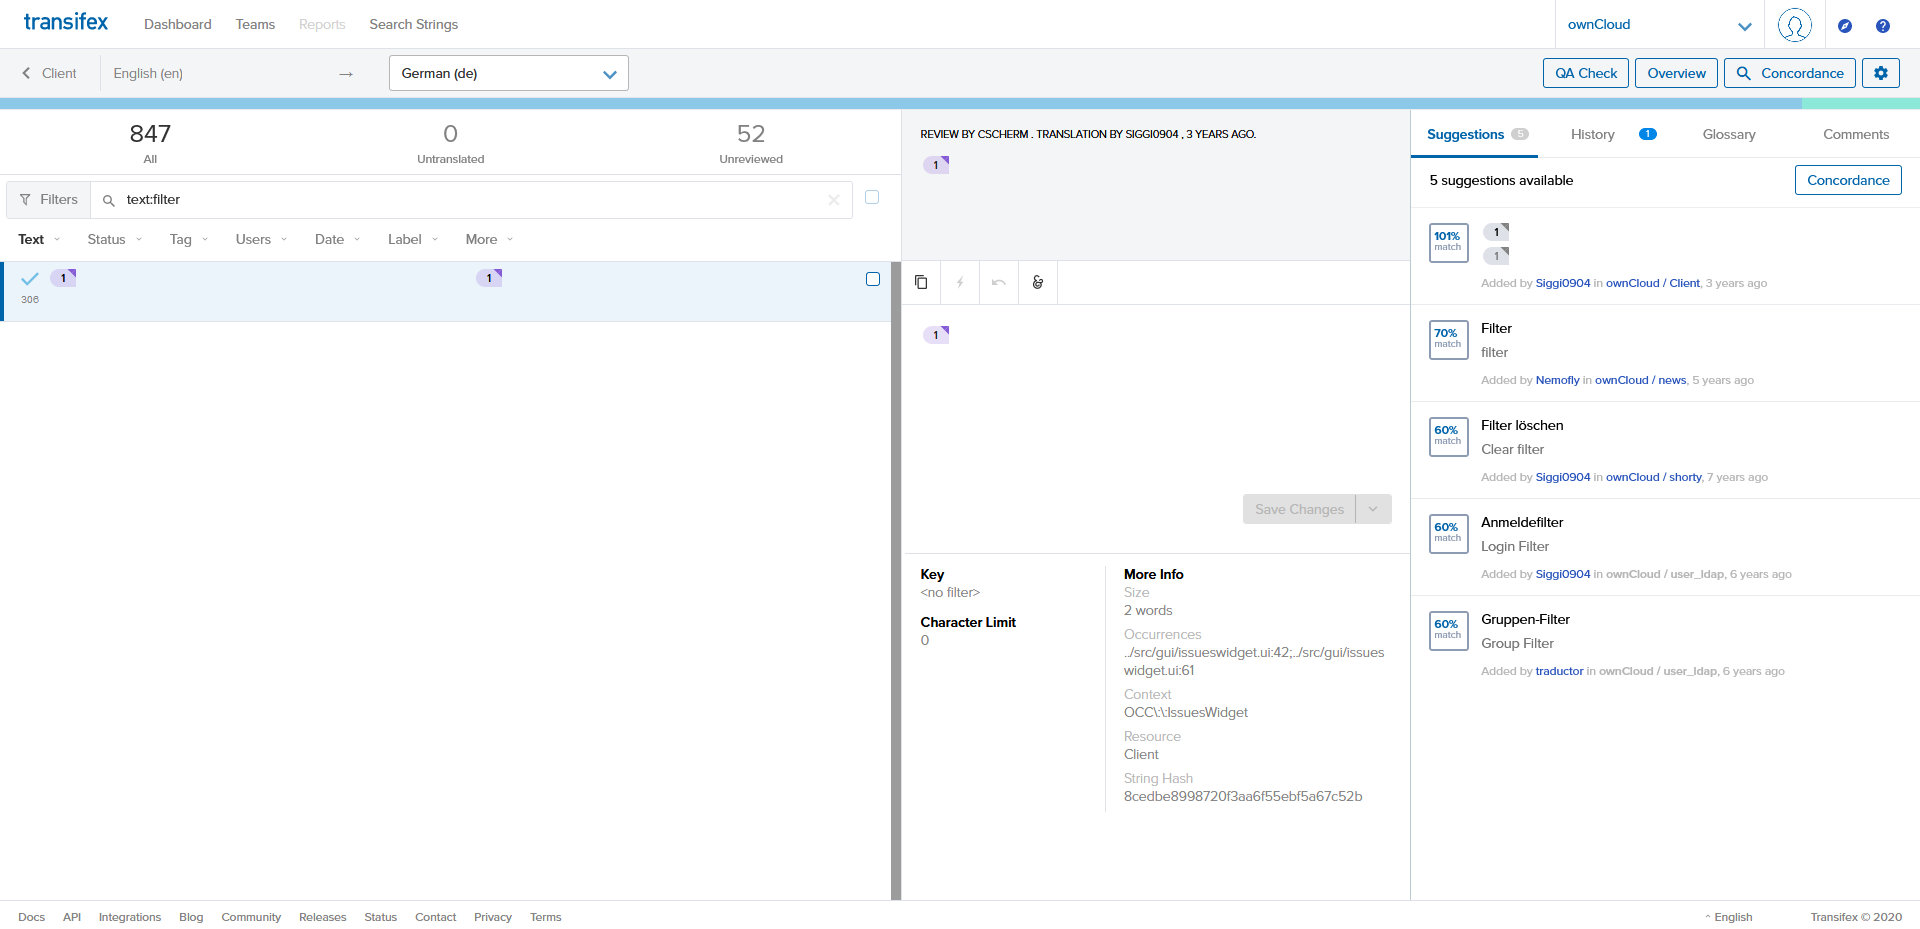1920x929 pixels.
Task: Open Nemofly's profile link
Action: click(x=1557, y=380)
